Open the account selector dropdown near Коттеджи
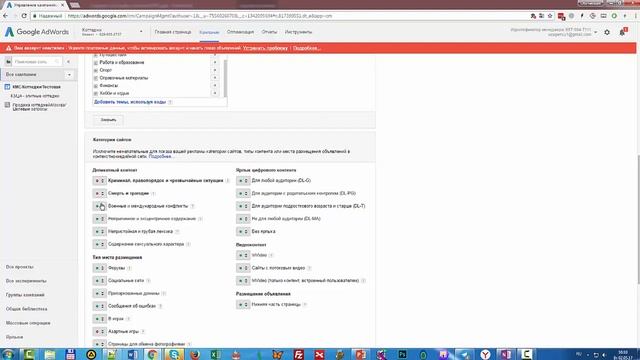This screenshot has width=640, height=360. (x=141, y=32)
